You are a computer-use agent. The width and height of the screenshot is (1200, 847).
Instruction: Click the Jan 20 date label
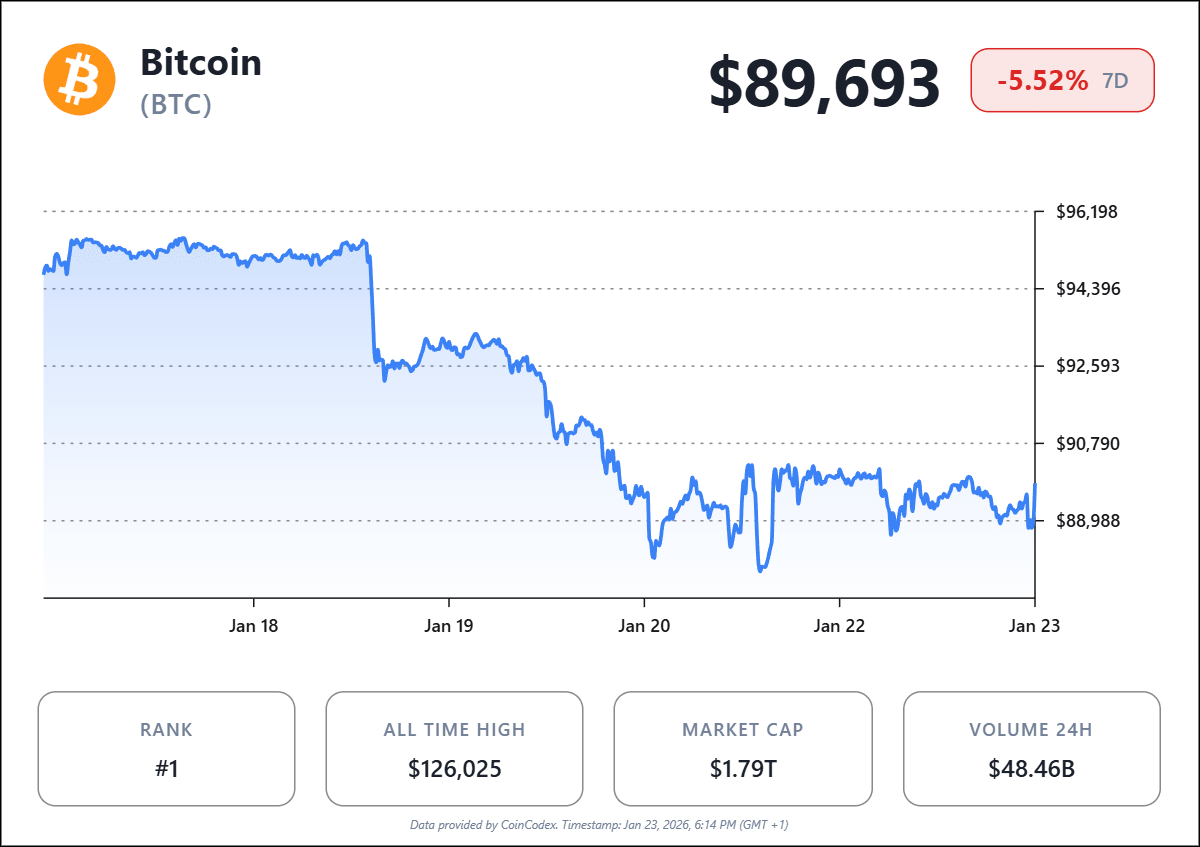coord(644,627)
